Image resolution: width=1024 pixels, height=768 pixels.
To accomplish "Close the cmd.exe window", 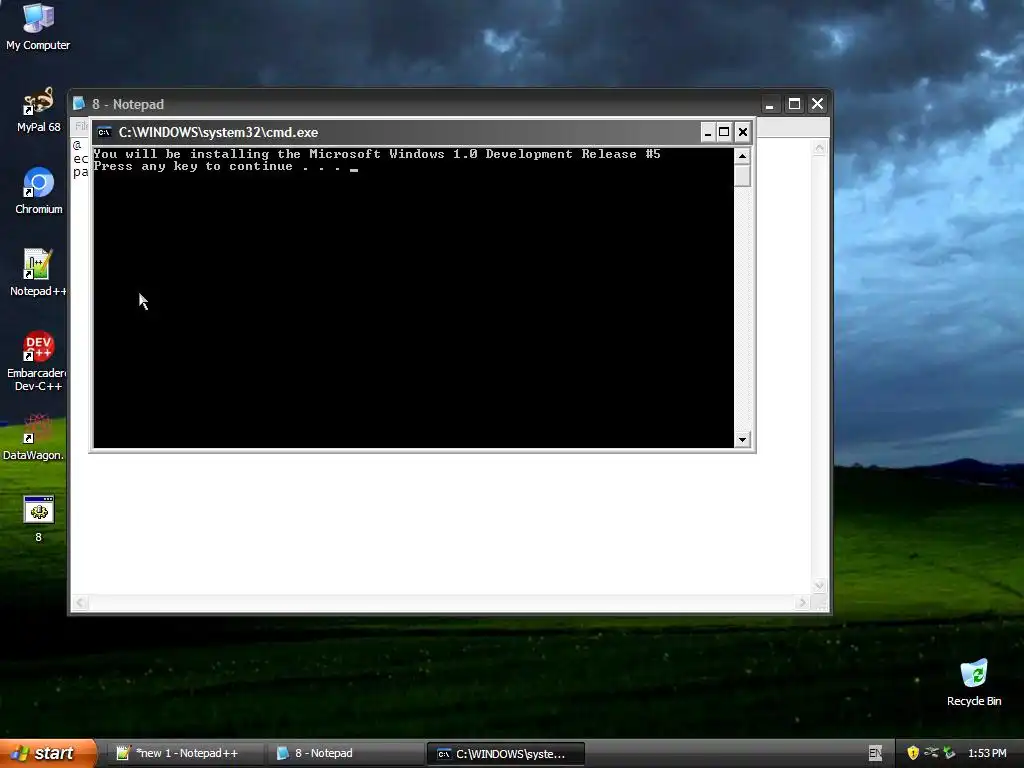I will tap(743, 133).
